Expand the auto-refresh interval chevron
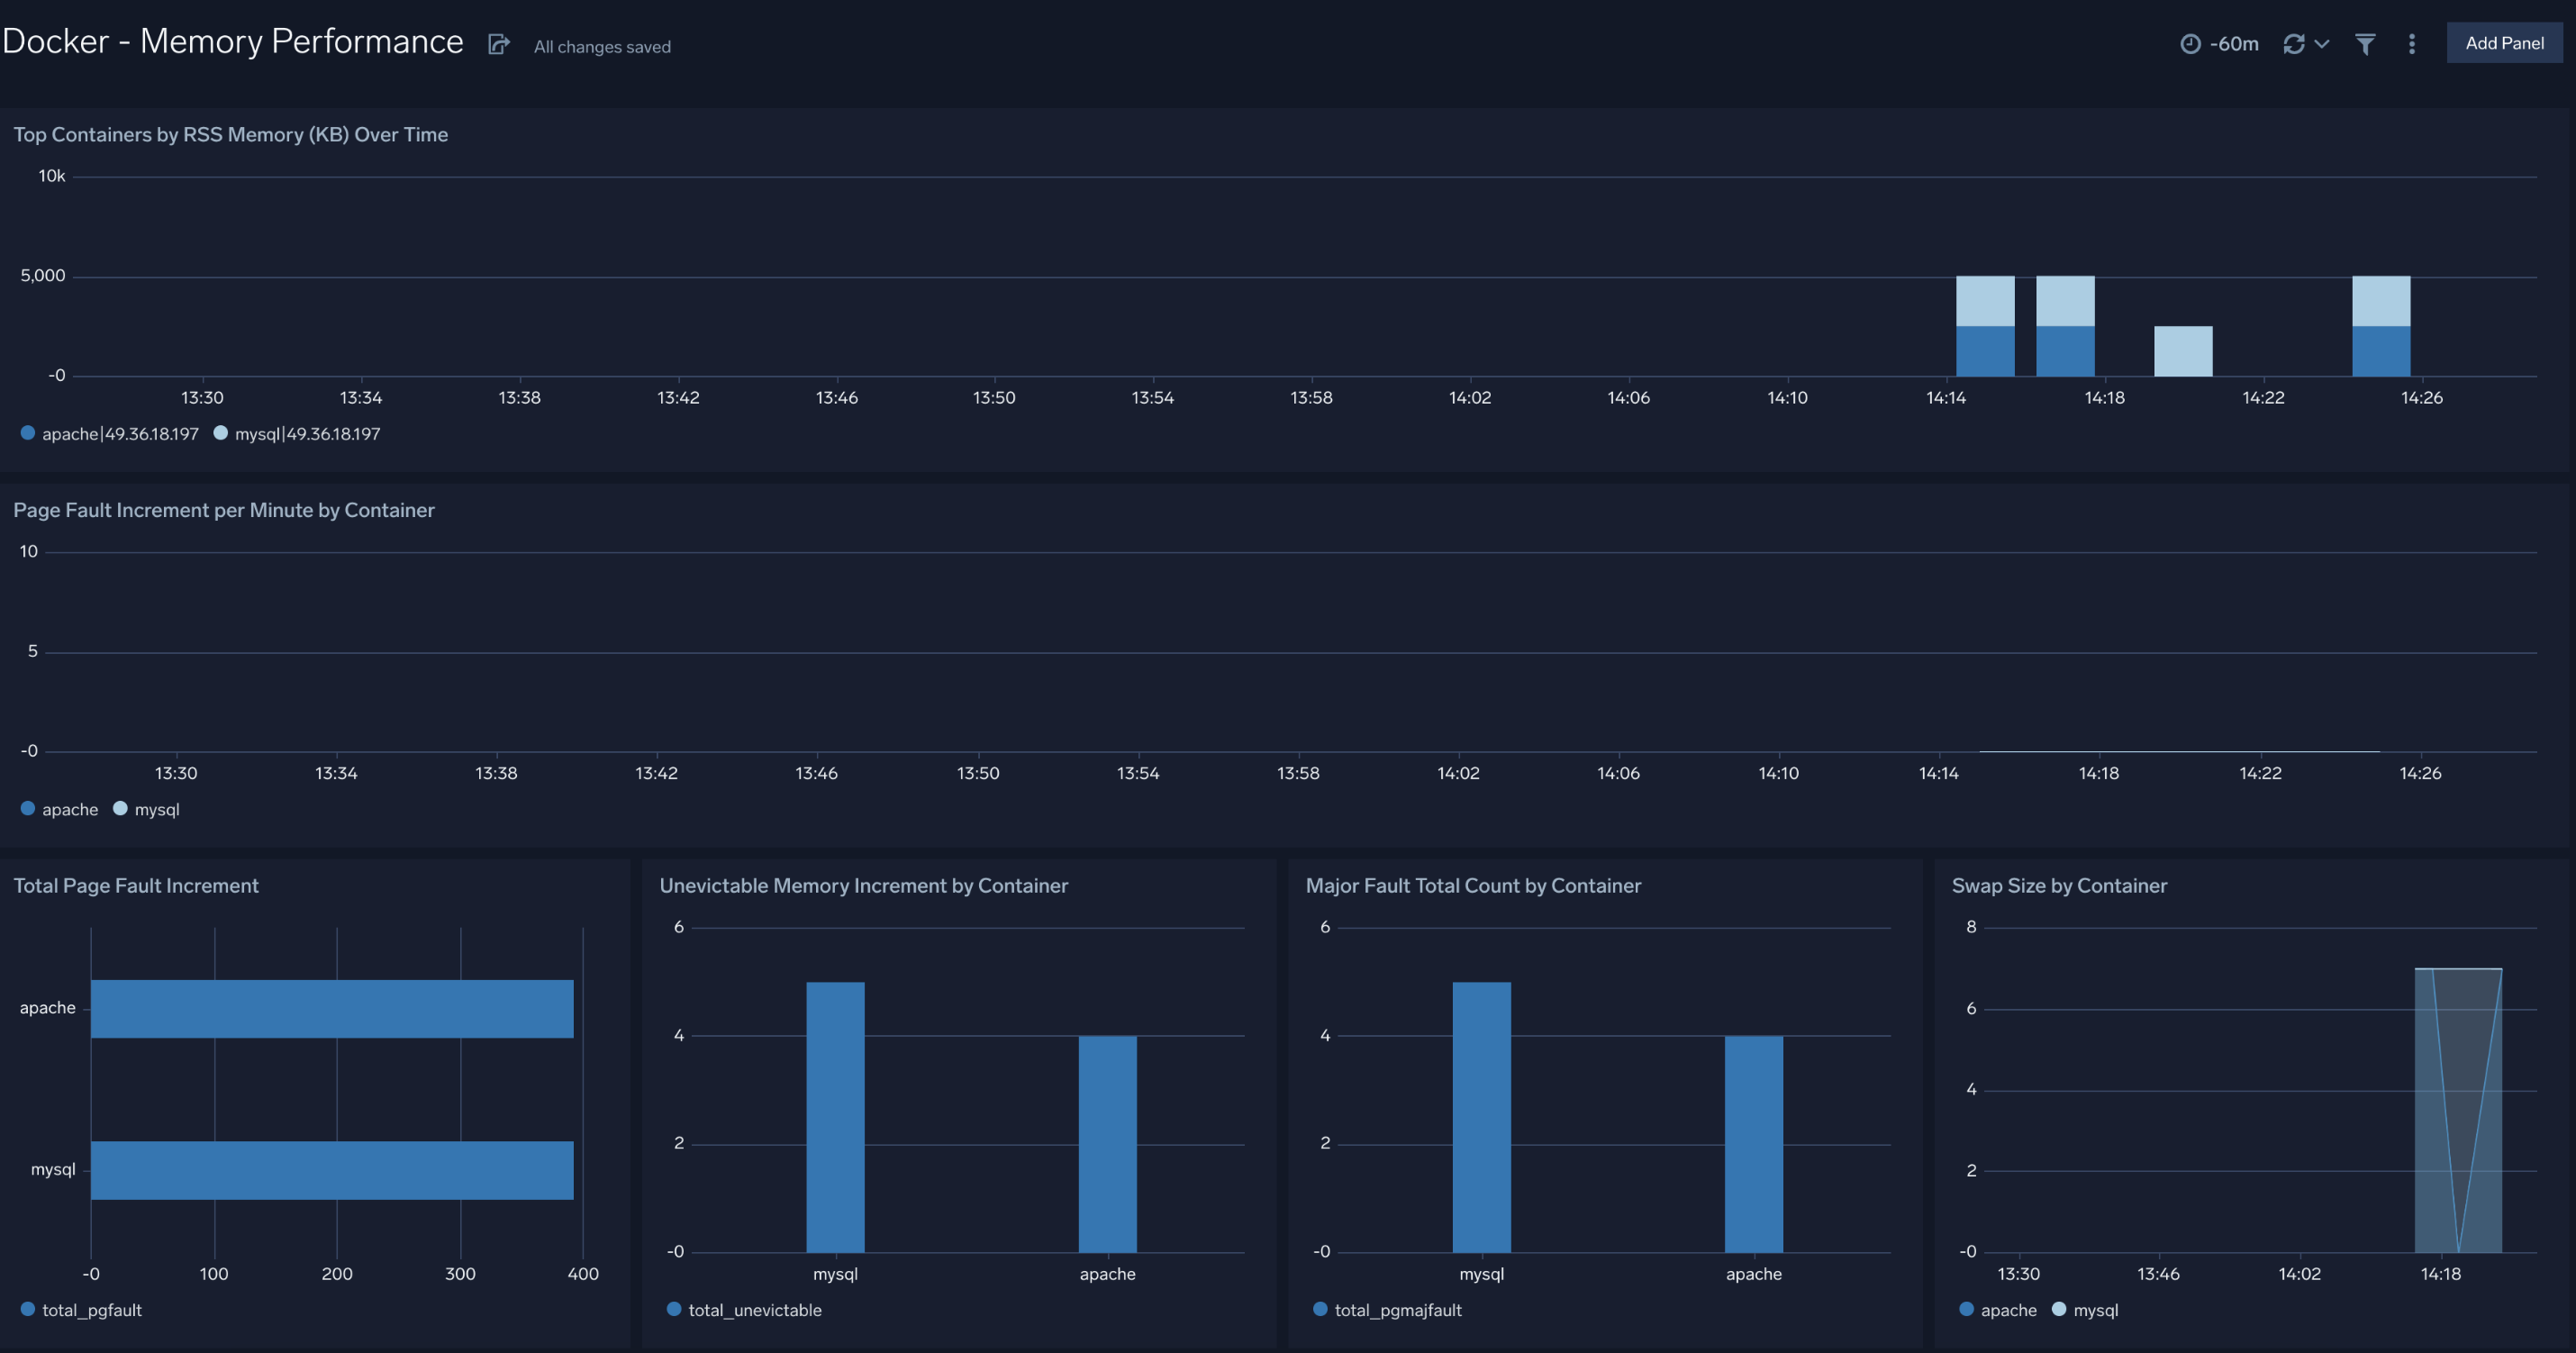Screen dimensions: 2576x1353 tap(2321, 45)
